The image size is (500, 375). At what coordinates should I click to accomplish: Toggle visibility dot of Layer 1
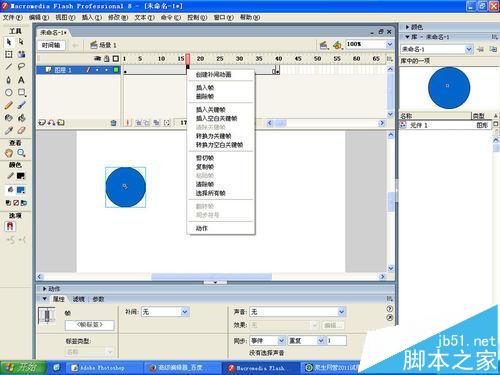point(97,70)
